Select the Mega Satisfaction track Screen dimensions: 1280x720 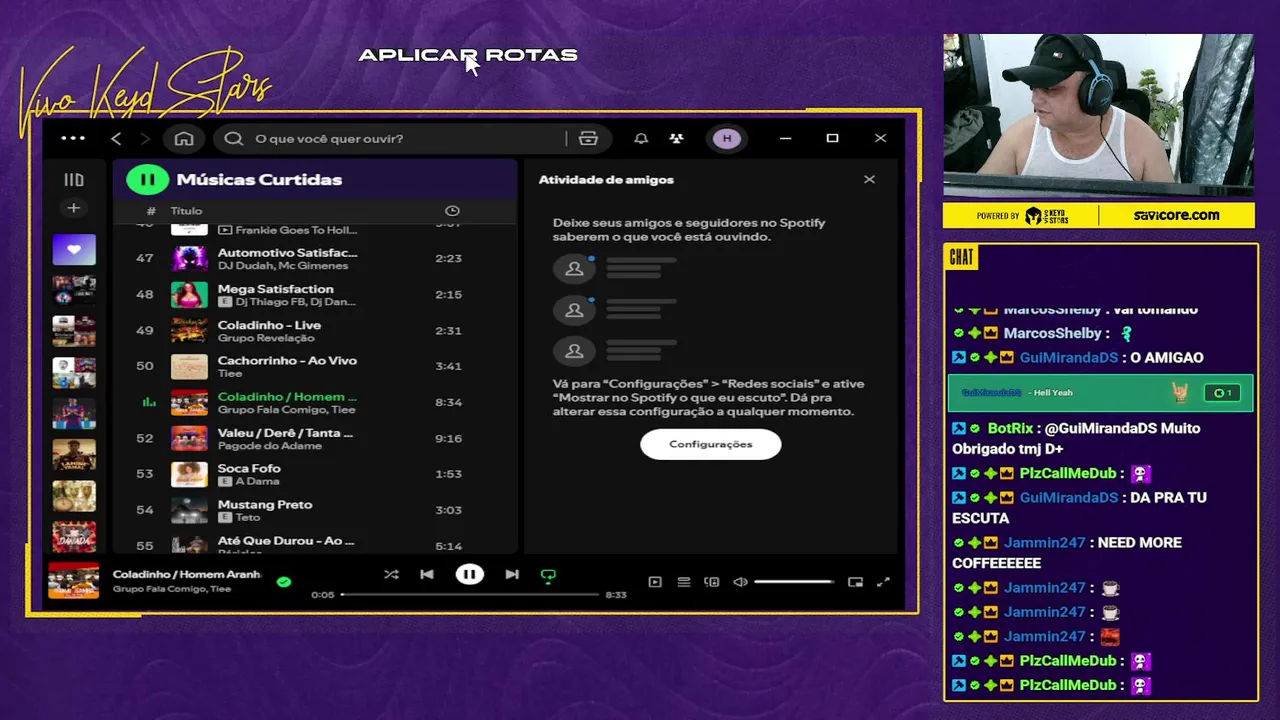tap(315, 294)
